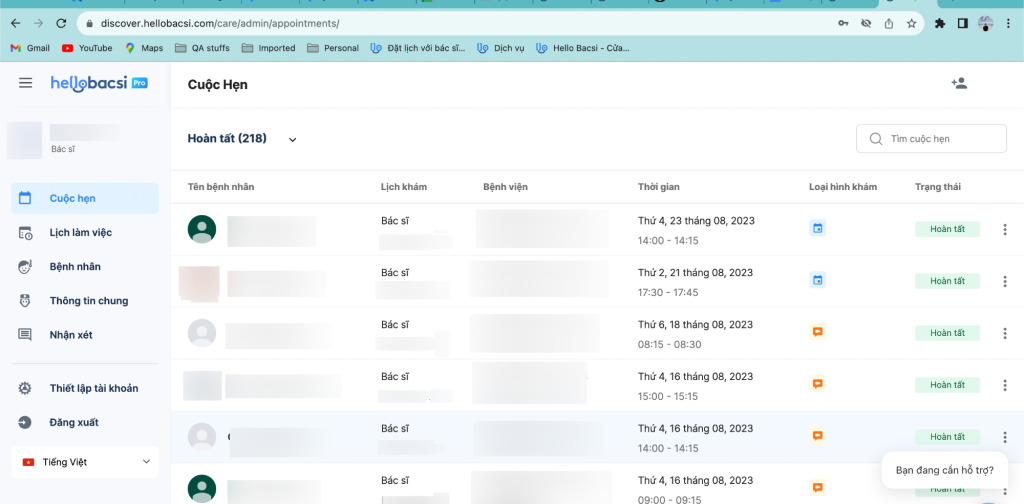The height and width of the screenshot is (504, 1024).
Task: Click the Bạn đang cần hỗ trợ? support bubble
Action: pos(943,470)
